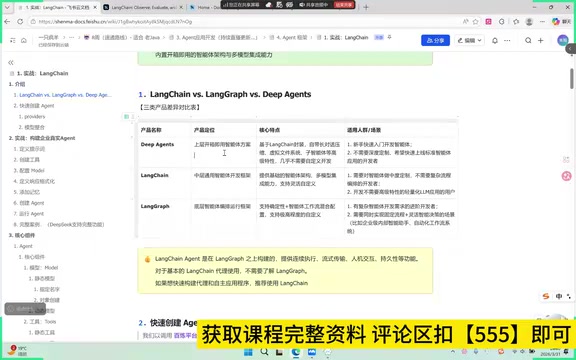Open the Copilot chat icon in browser
This screenshot has height=360, width=576.
(x=556, y=22)
